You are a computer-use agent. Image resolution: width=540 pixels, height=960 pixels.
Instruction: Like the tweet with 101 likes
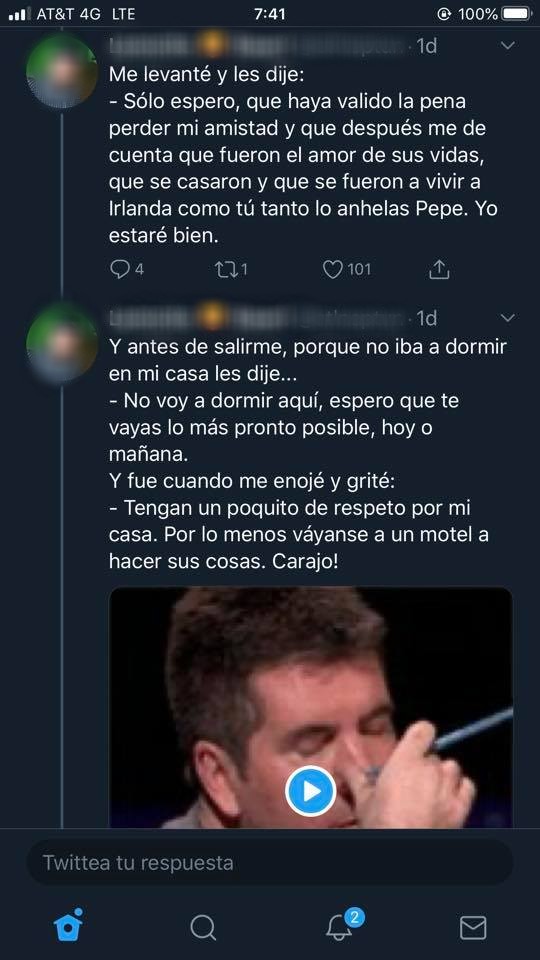point(347,269)
